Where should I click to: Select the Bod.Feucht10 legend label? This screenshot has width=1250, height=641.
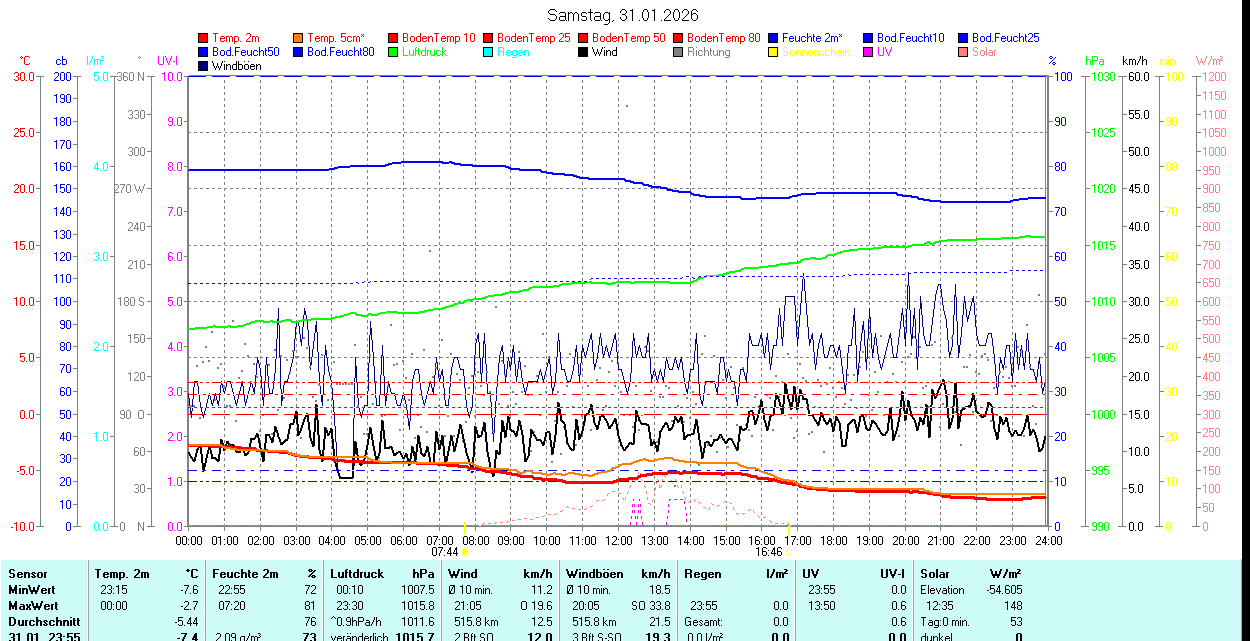910,38
